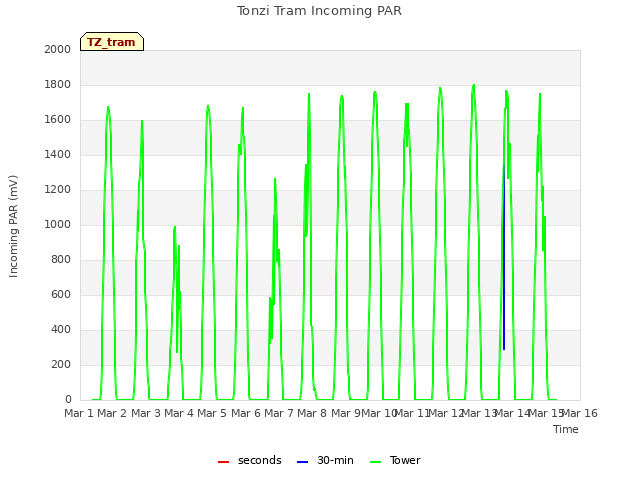640x480 pixels.
Task: Click the 2000 y-axis tick label
Action: click(x=58, y=49)
